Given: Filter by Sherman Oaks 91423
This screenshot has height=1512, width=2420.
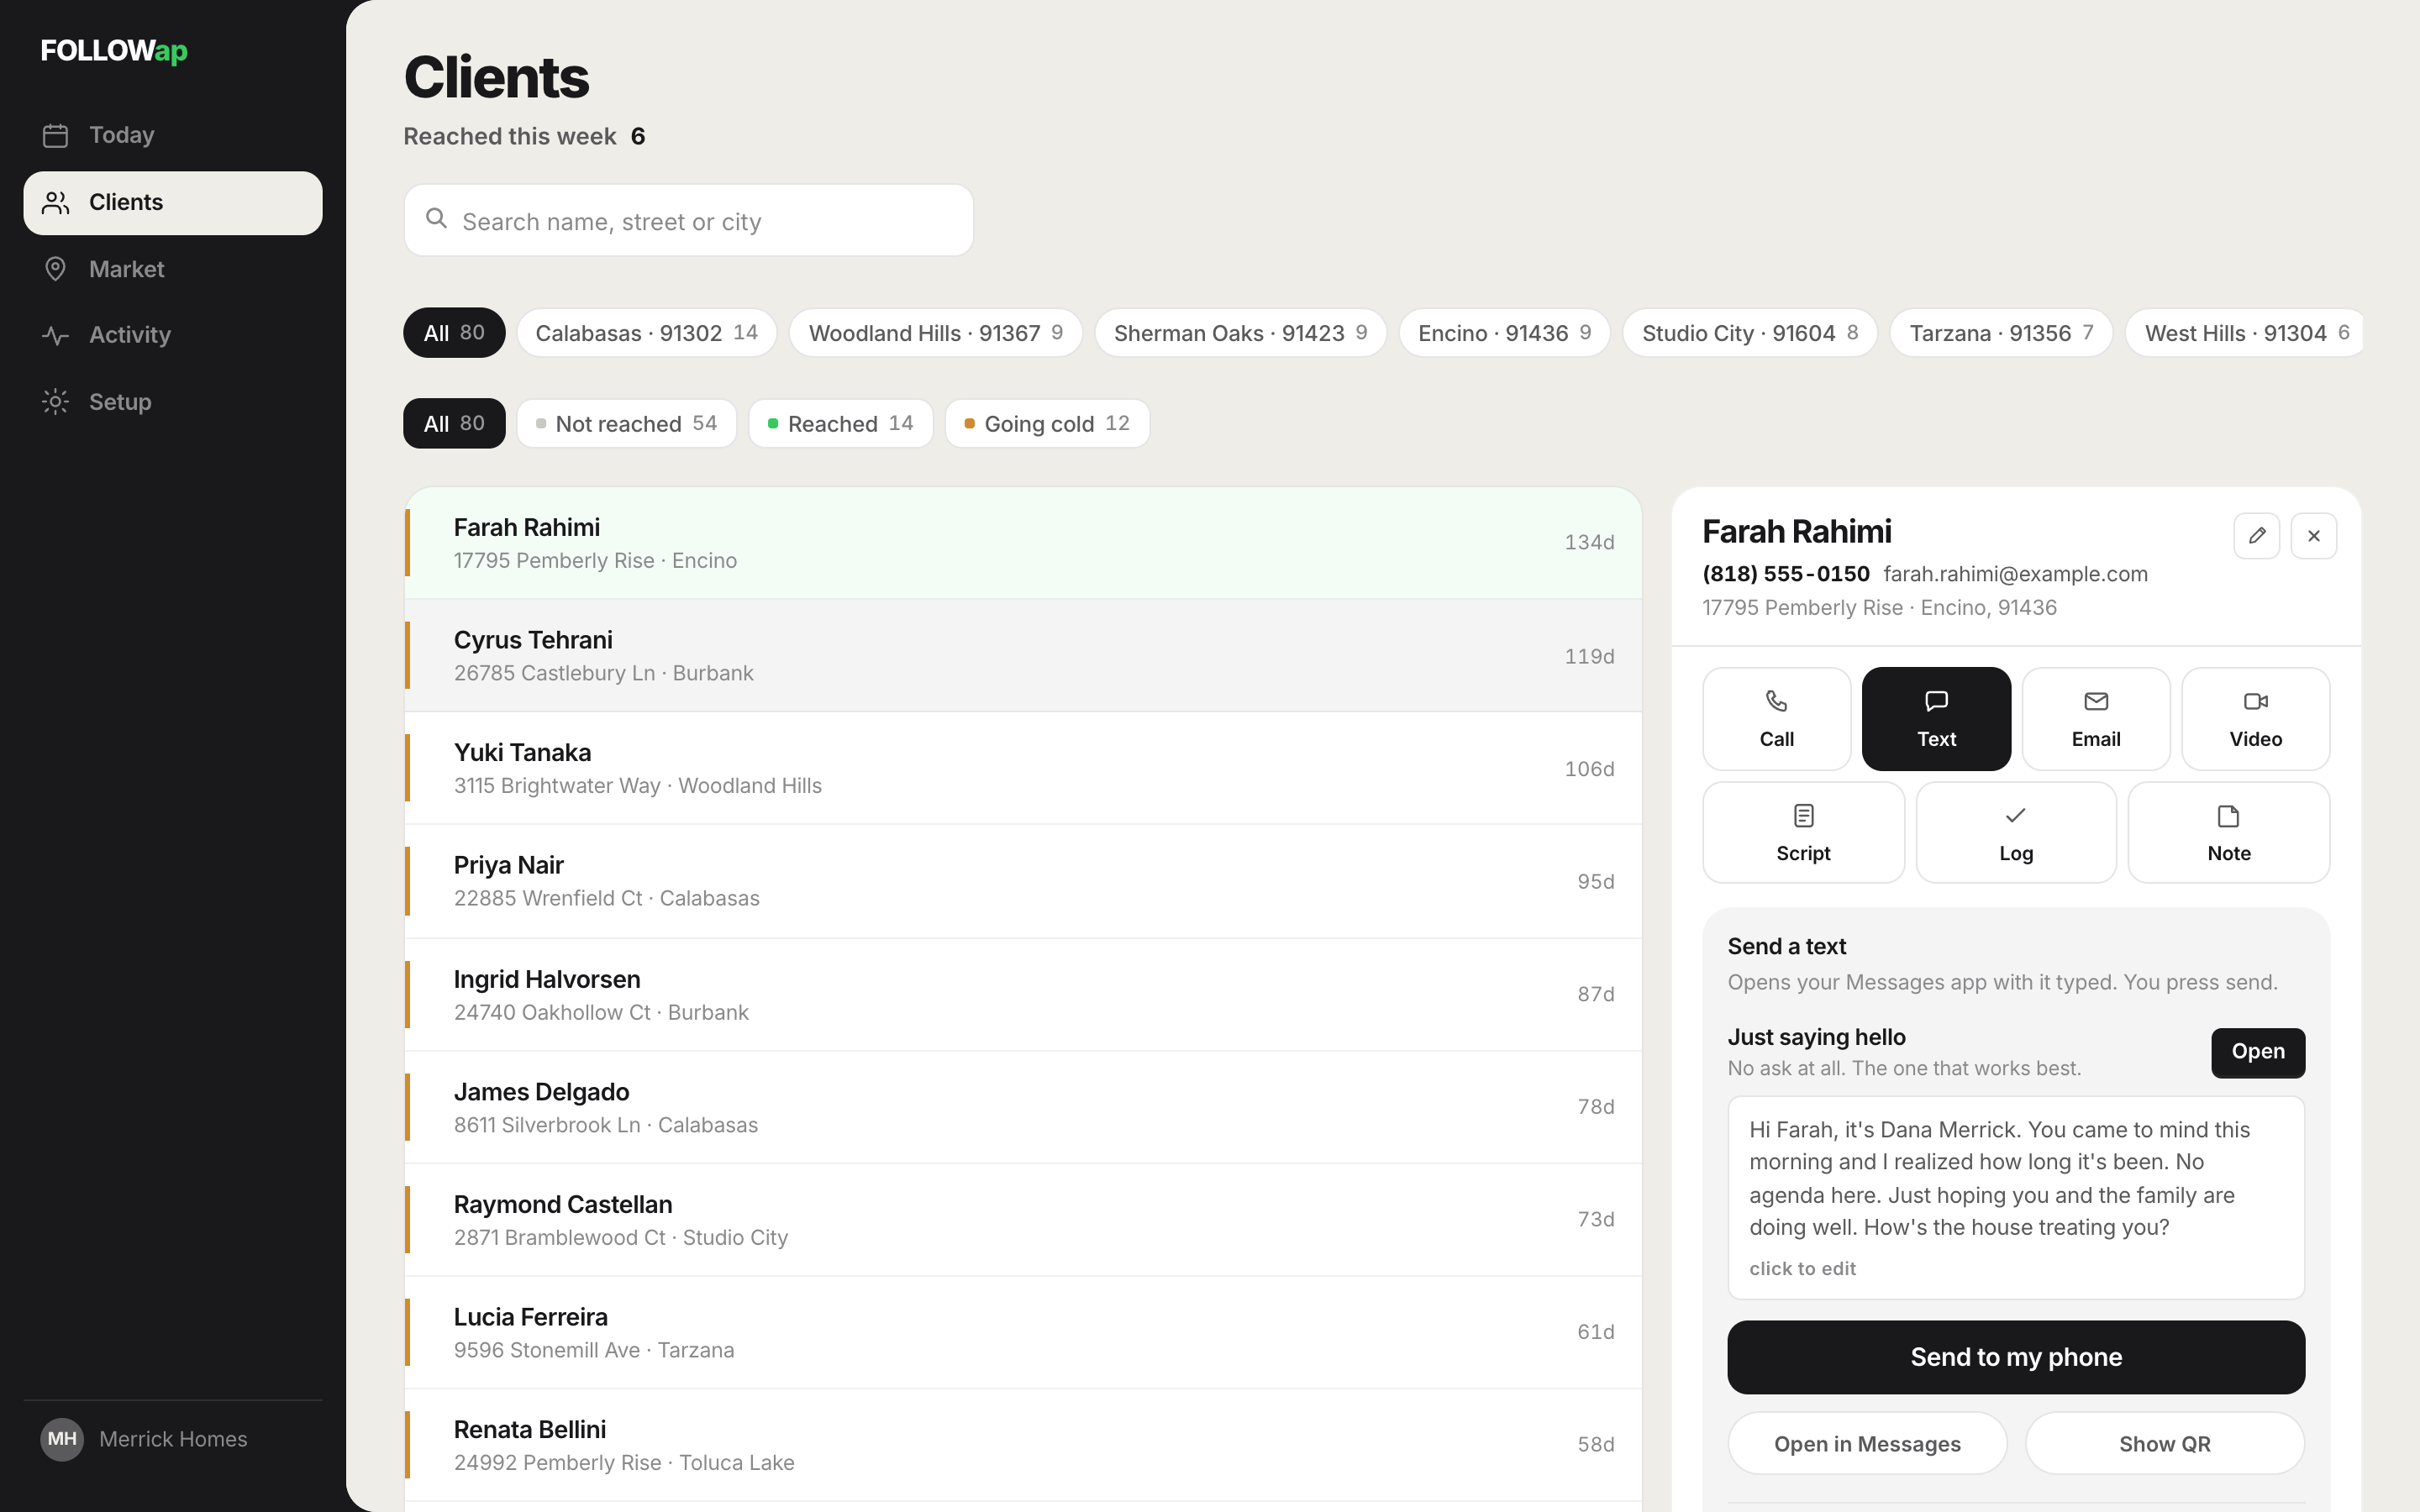Looking at the screenshot, I should [1240, 333].
